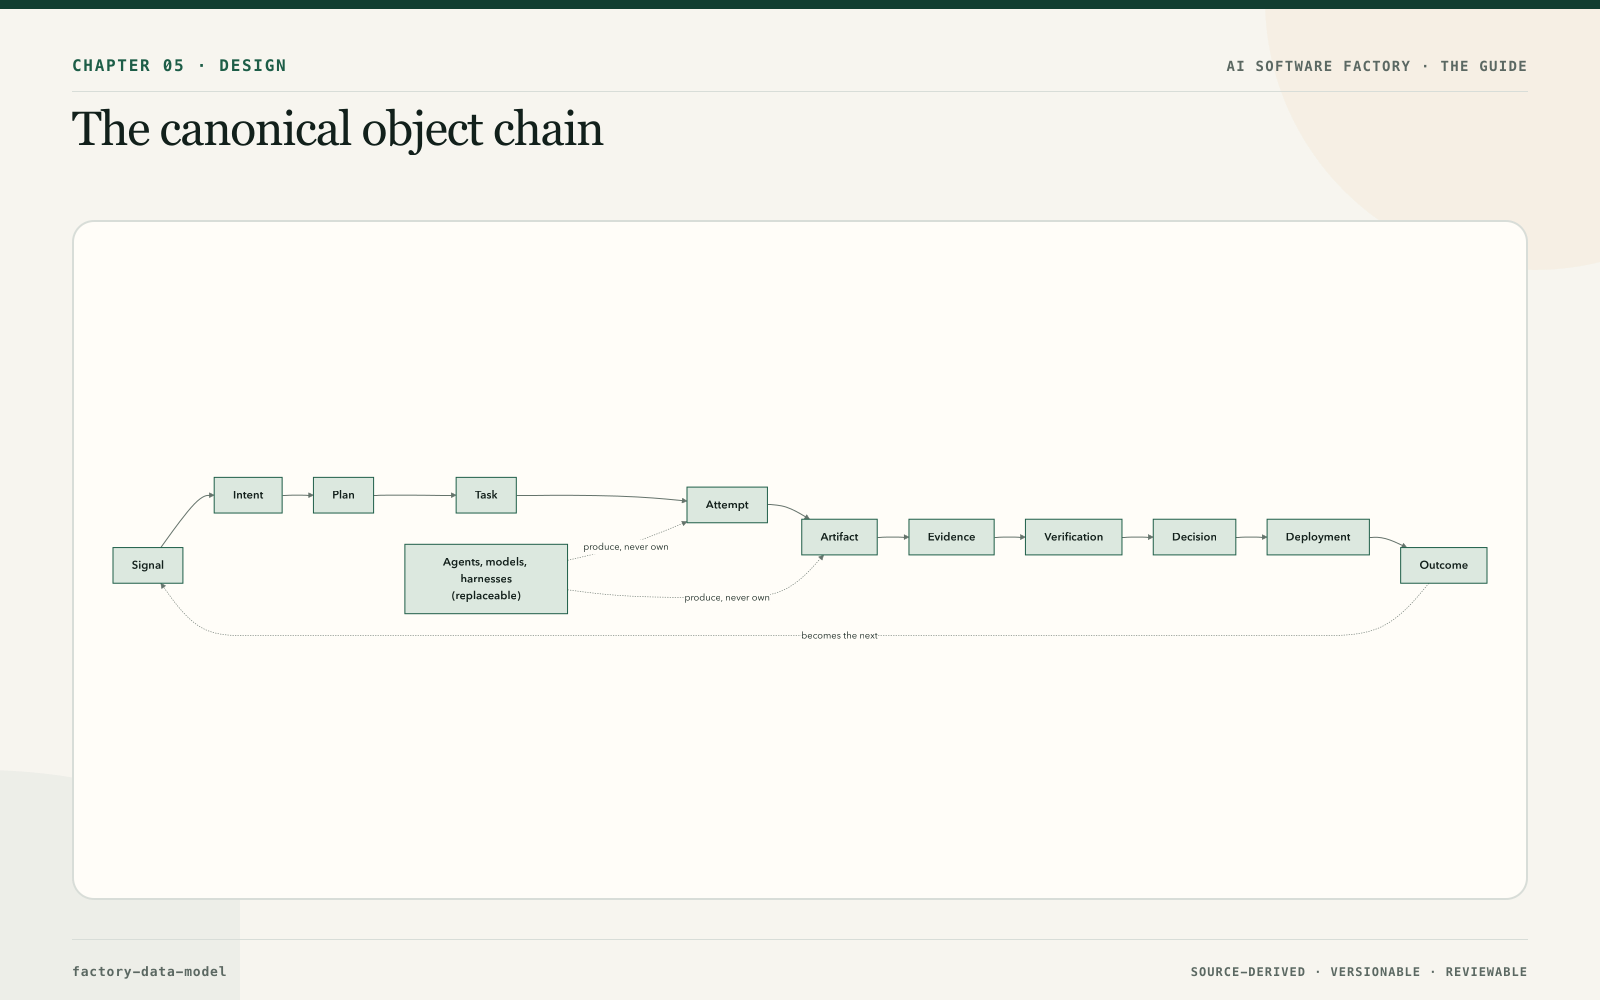The height and width of the screenshot is (1000, 1600).
Task: Click the Signal node box
Action: coord(148,565)
